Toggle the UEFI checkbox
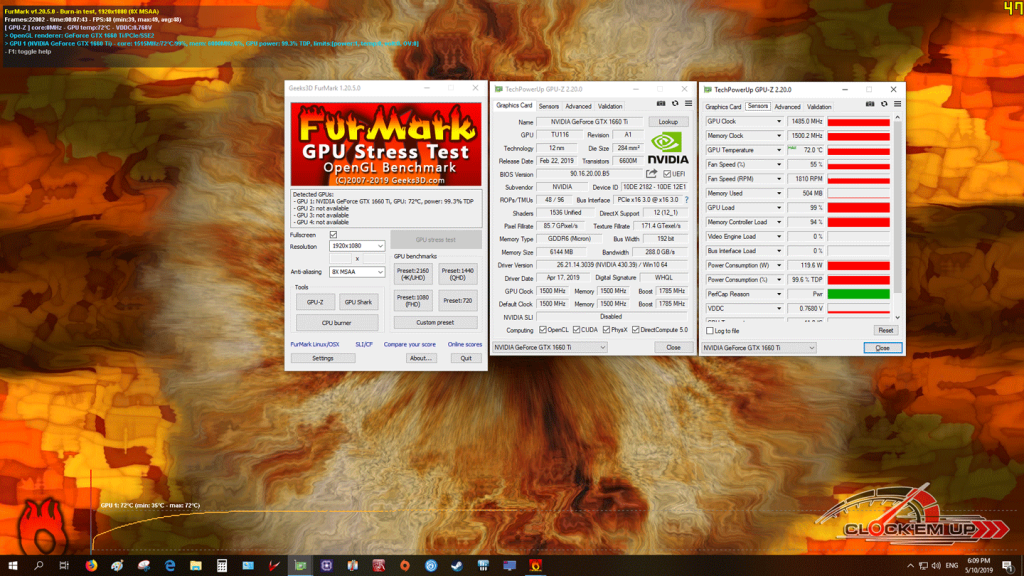This screenshot has width=1024, height=576. [x=667, y=174]
